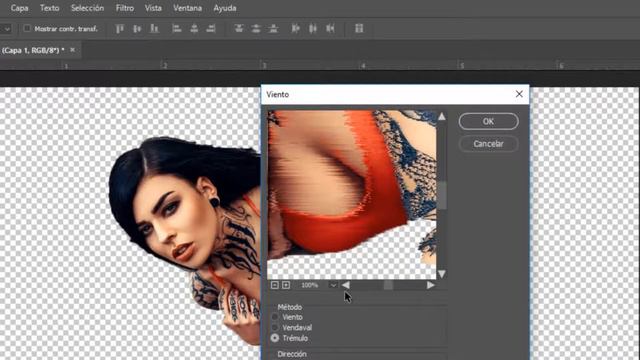Click Distribute left edges icon
The height and width of the screenshot is (360, 640).
coord(296,29)
